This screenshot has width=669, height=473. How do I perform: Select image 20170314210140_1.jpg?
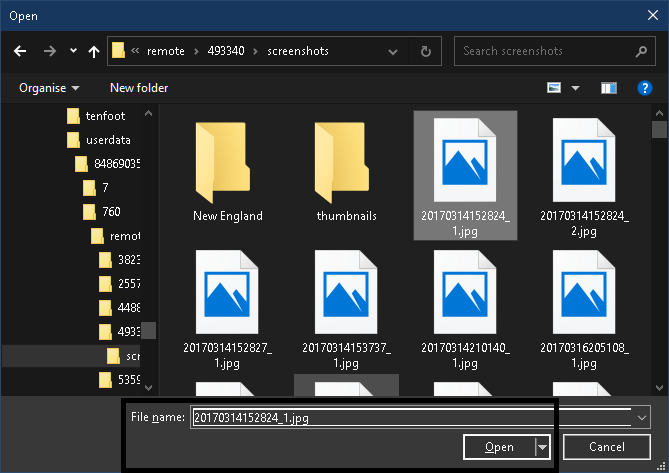click(465, 310)
